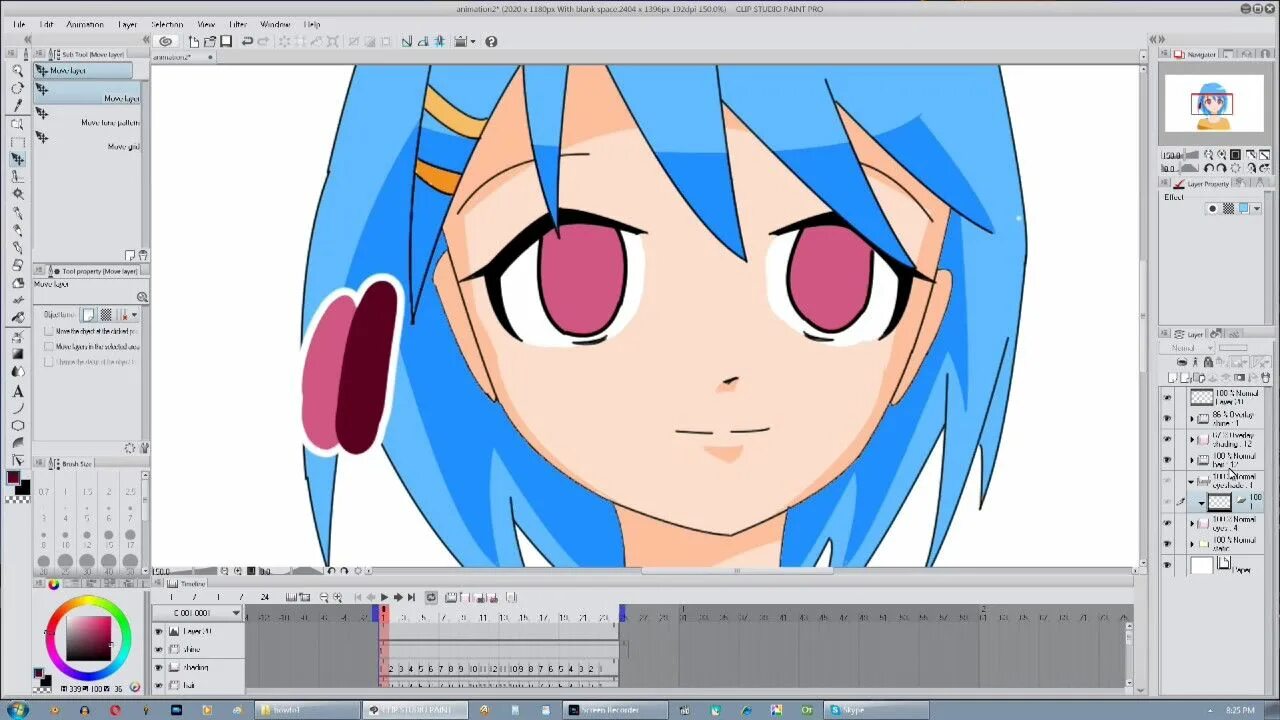Select the Operation object tool
The image size is (1280, 720).
click(17, 124)
